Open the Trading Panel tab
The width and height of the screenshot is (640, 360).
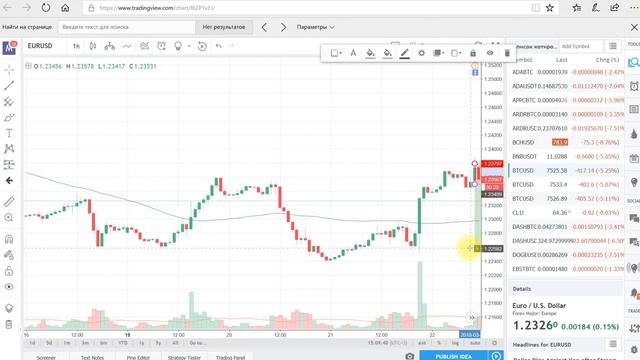point(230,357)
